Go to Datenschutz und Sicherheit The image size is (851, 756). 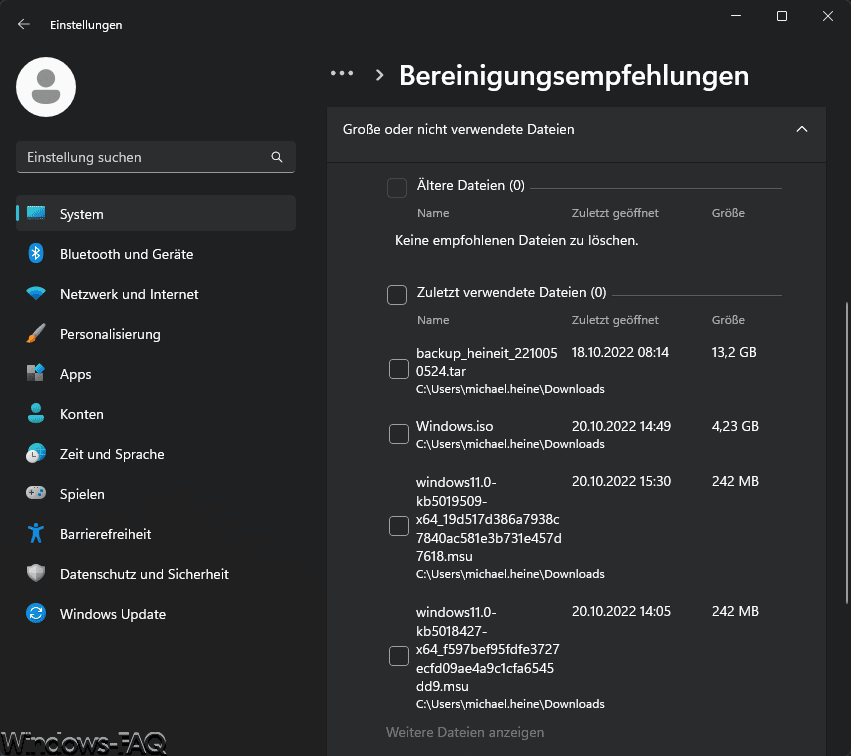pos(156,574)
